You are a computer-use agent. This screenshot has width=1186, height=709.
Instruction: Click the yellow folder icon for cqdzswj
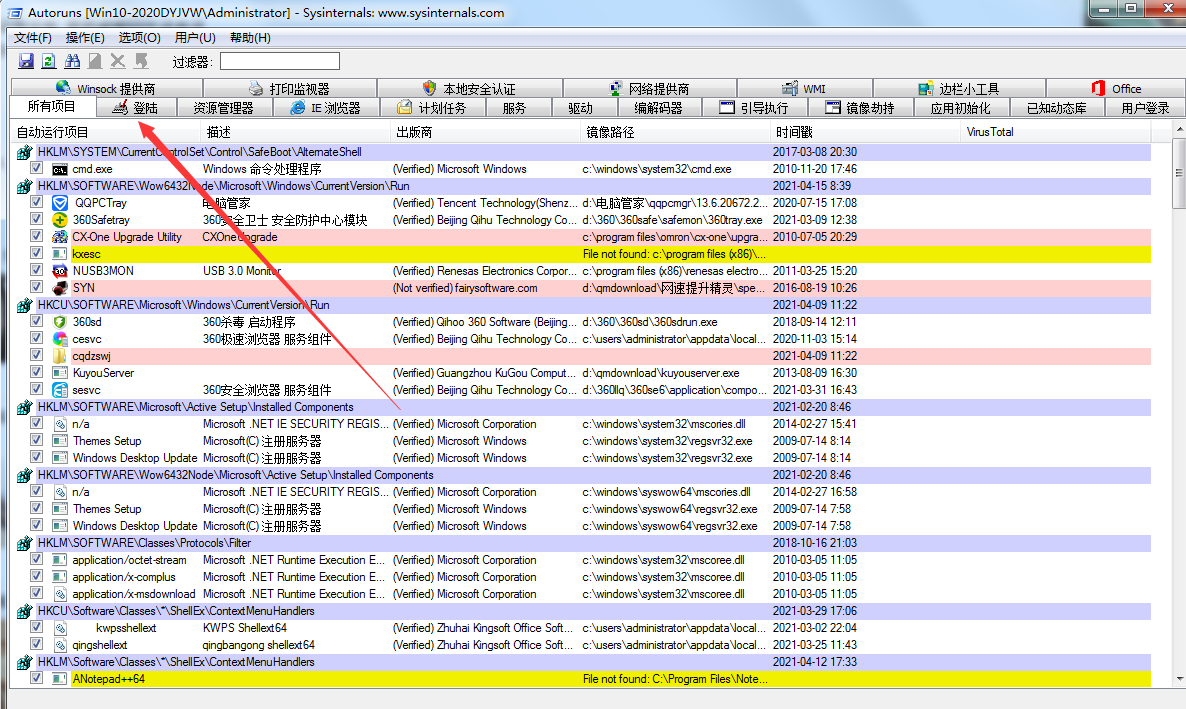coord(60,356)
